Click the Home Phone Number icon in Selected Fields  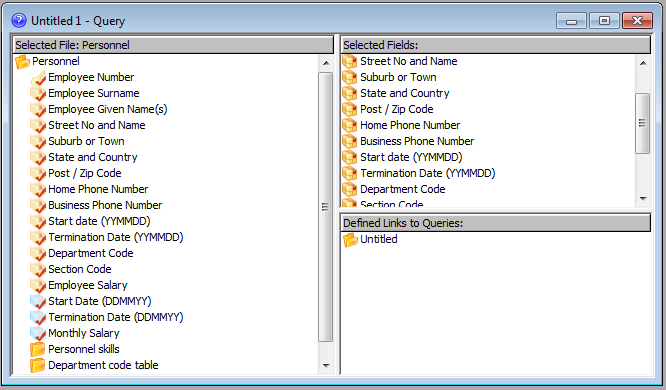pos(350,125)
